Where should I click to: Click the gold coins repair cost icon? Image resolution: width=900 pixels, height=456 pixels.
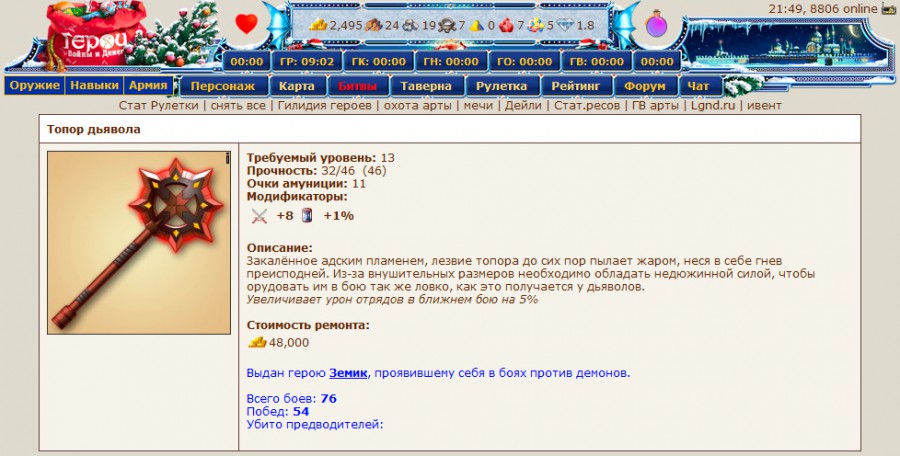(x=257, y=342)
